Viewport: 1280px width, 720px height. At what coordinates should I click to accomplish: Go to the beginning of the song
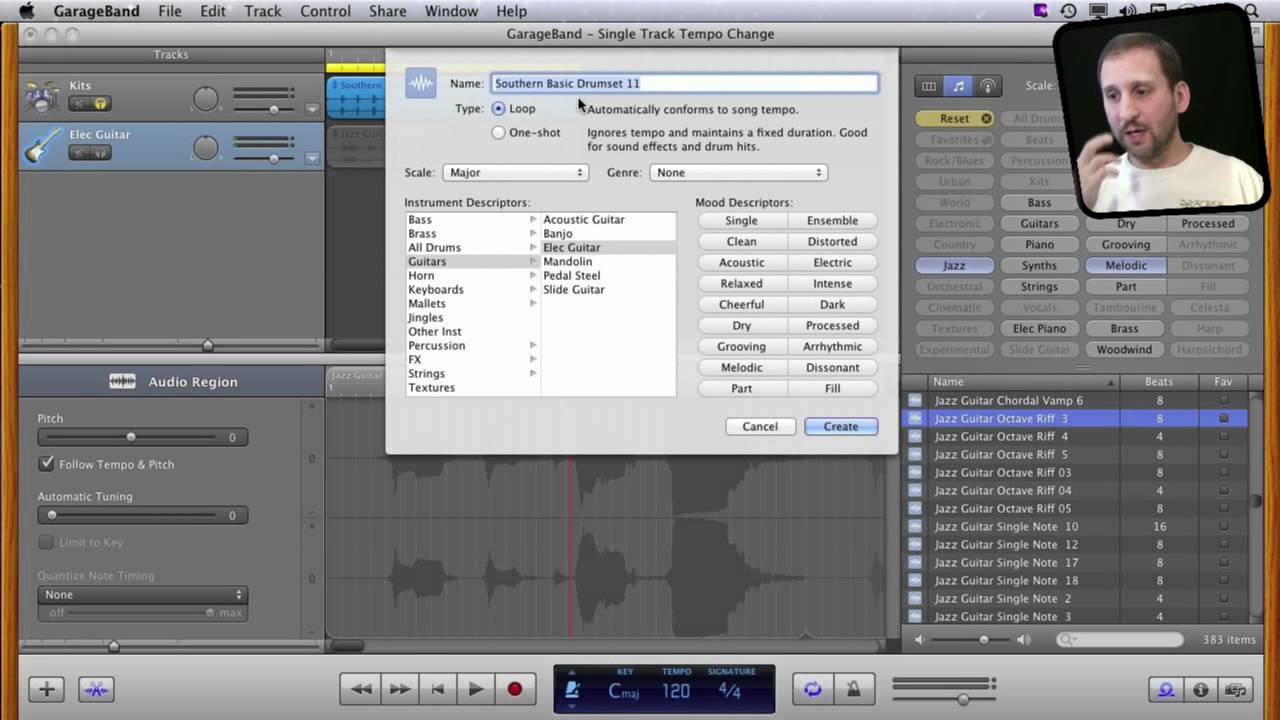point(437,689)
